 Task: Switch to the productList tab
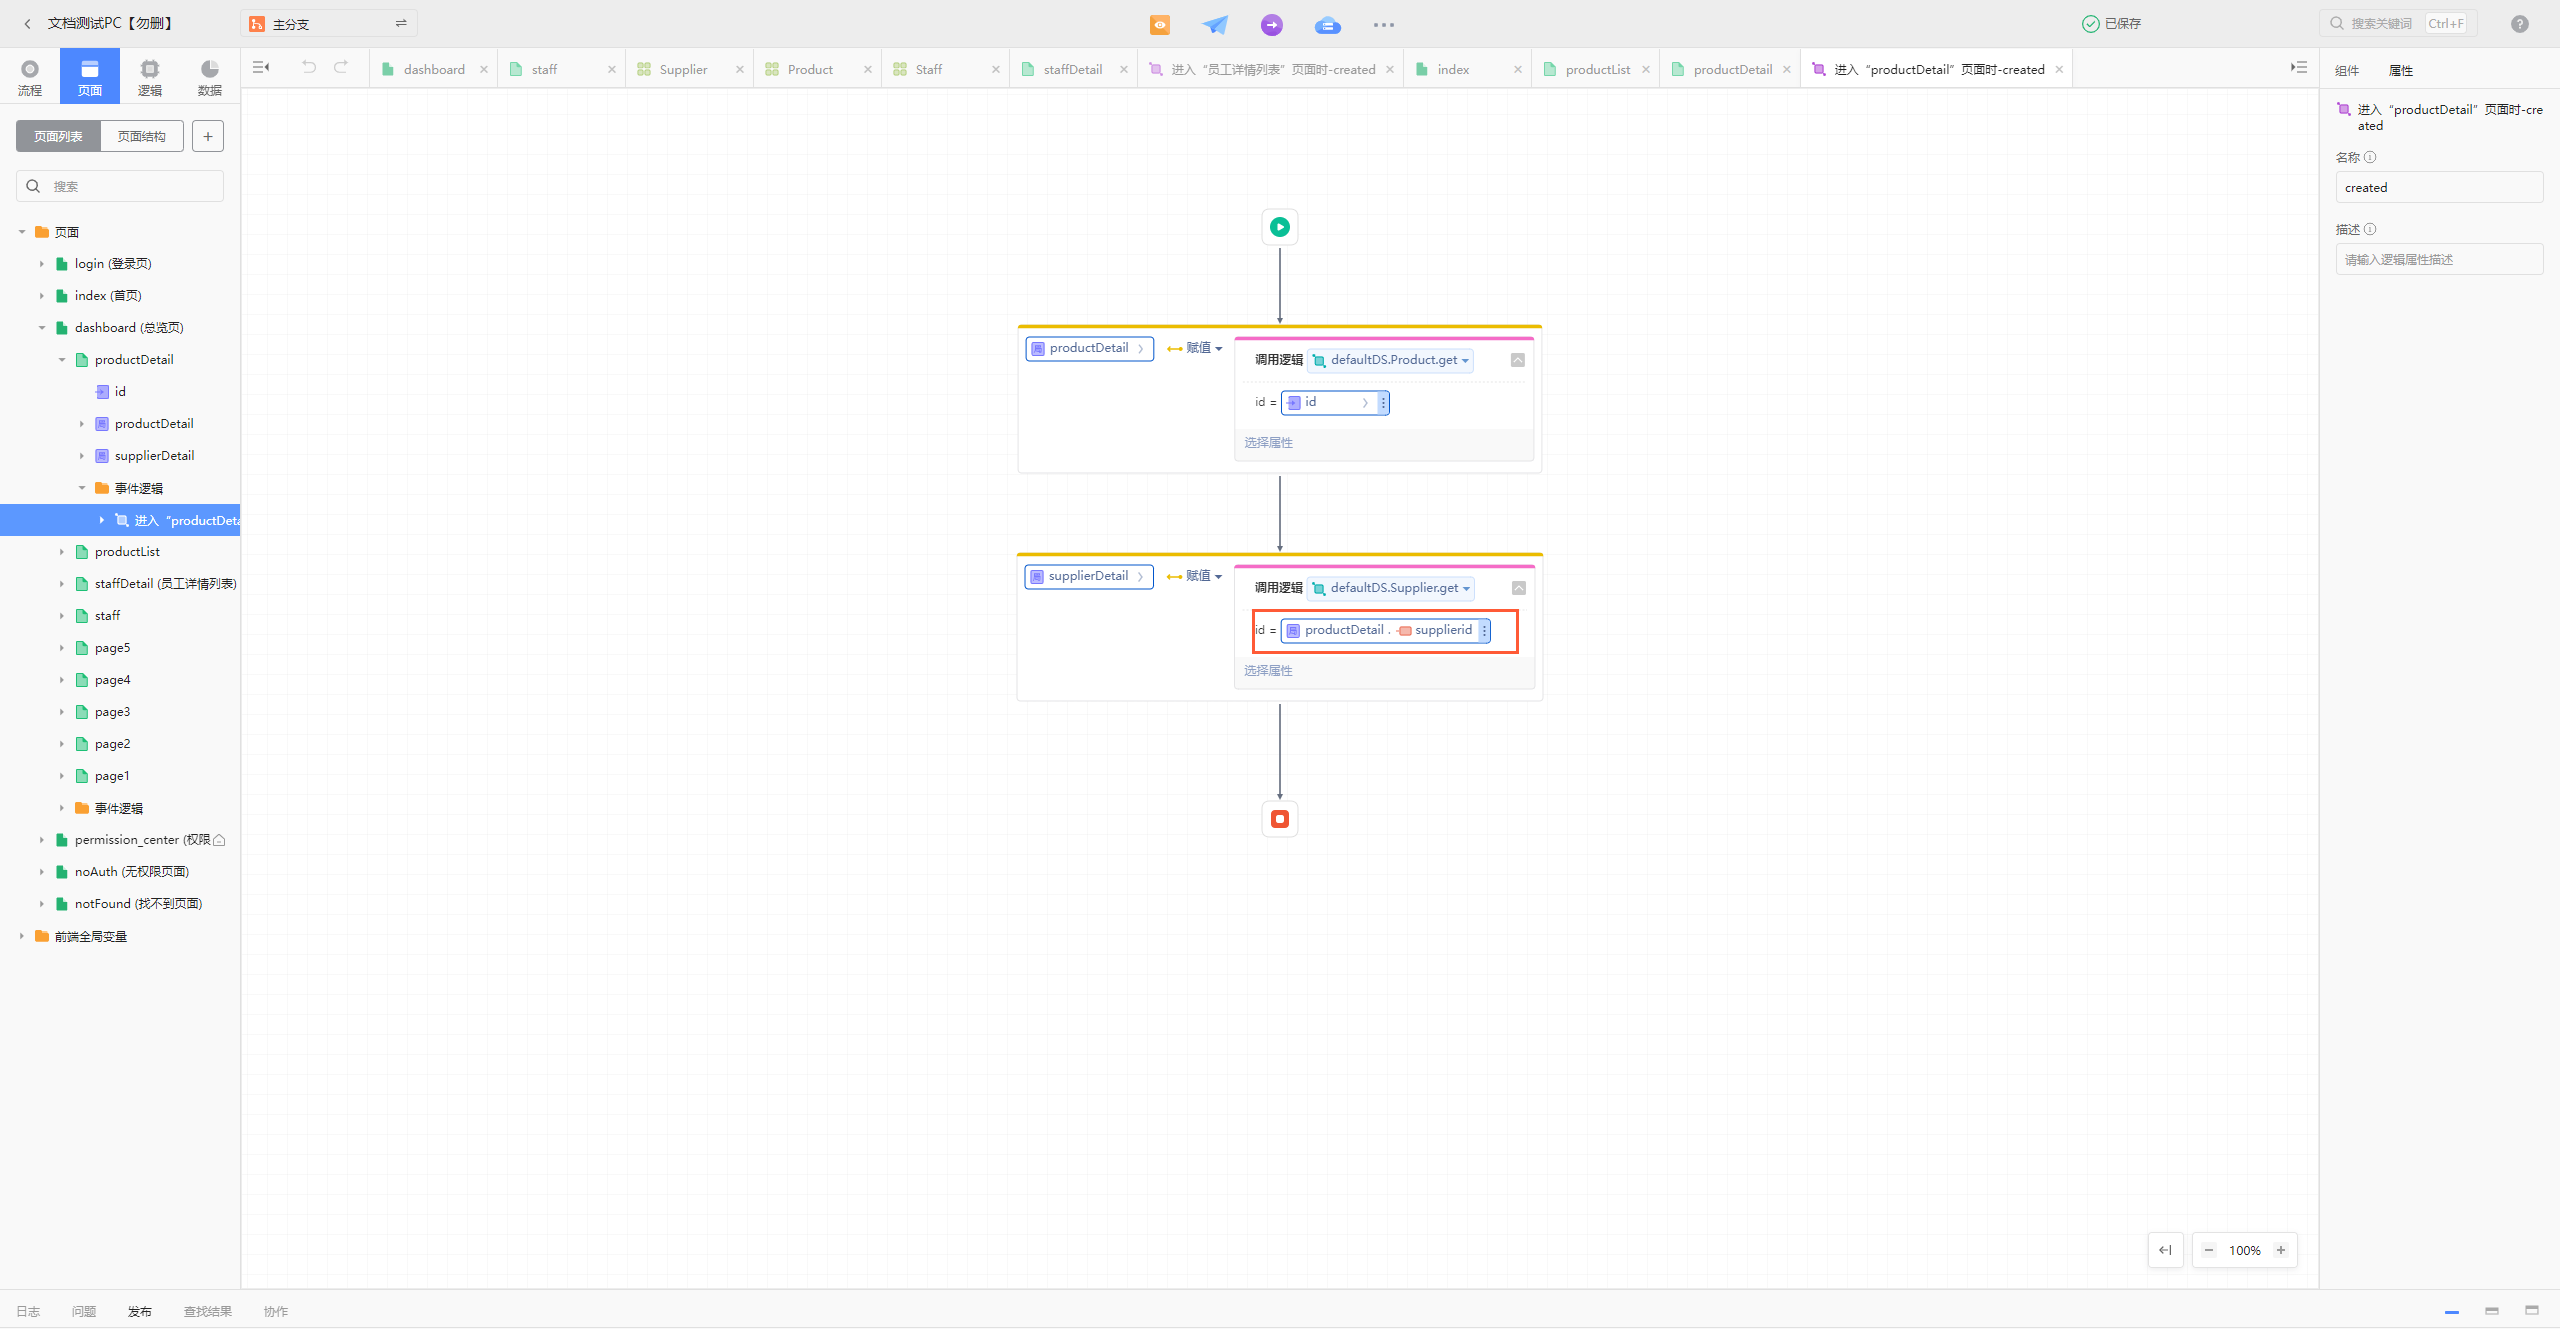(x=1597, y=69)
